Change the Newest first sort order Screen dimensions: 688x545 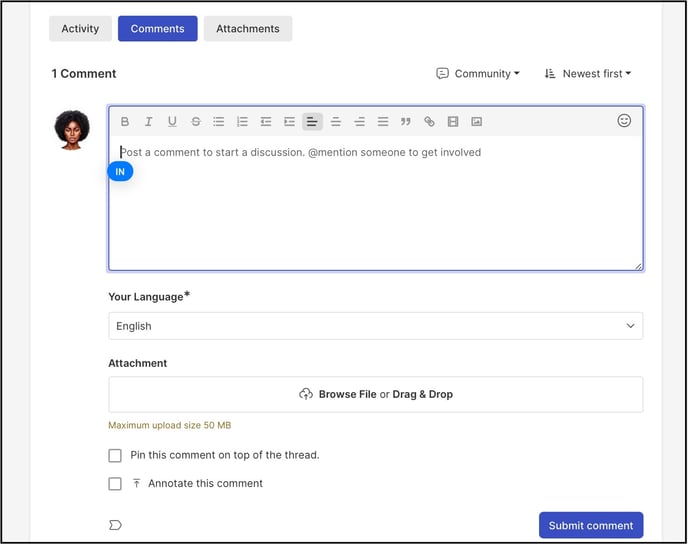coord(588,74)
